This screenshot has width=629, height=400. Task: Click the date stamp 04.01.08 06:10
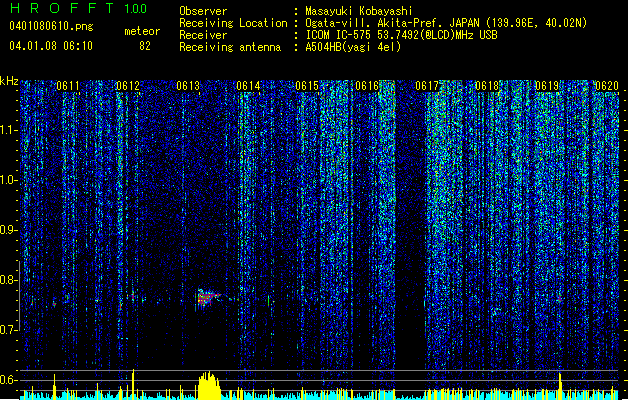[x=51, y=45]
